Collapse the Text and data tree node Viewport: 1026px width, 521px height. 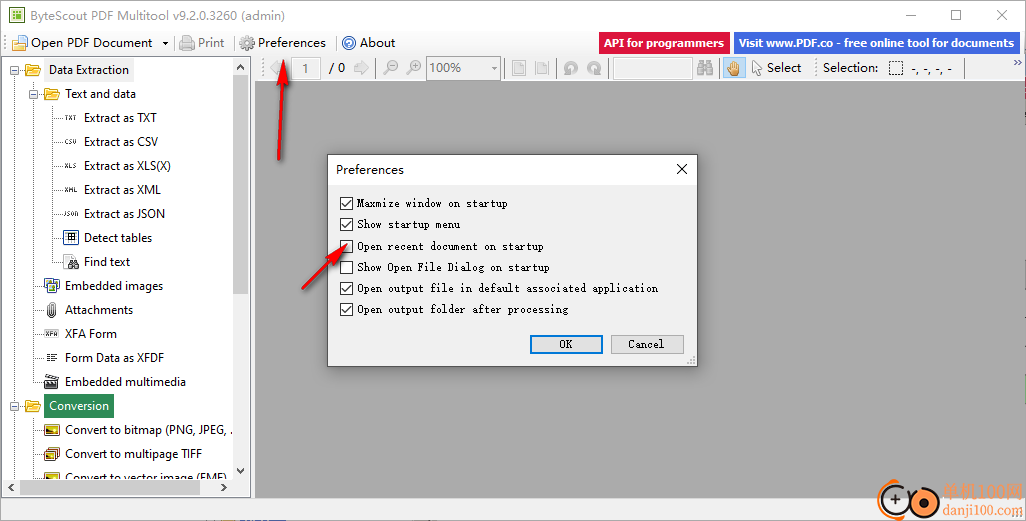[33, 94]
